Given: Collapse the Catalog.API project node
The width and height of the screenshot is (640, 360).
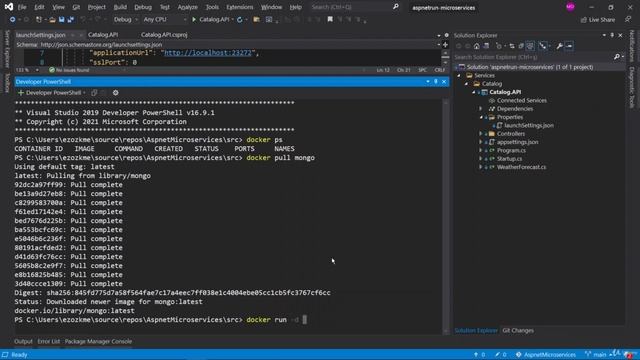Looking at the screenshot, I should point(474,92).
